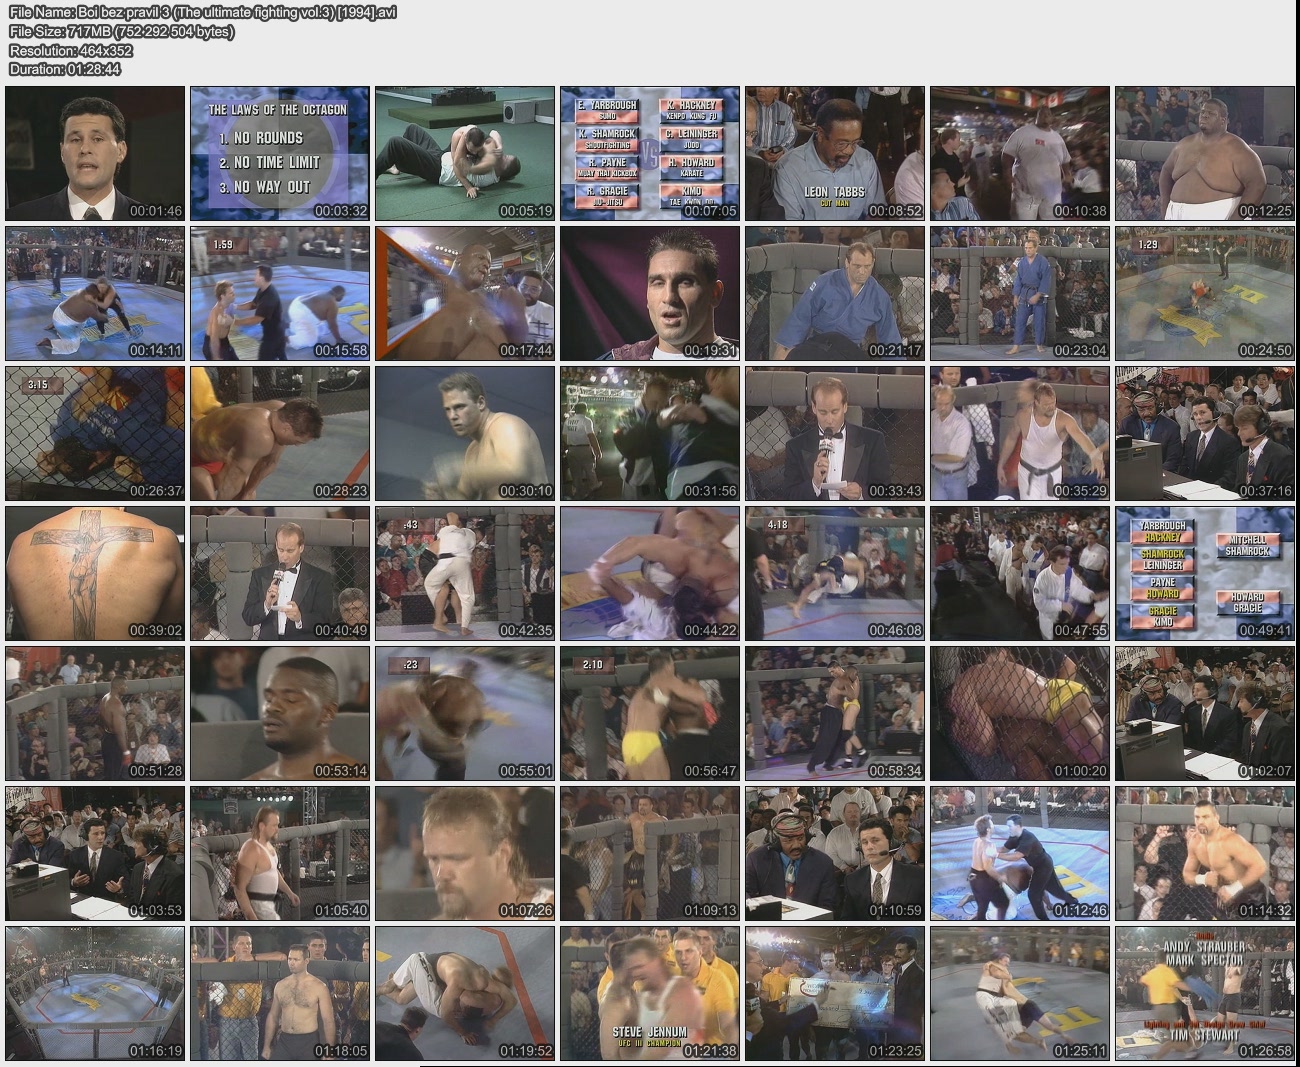Select the interview close-up thumbnail at 00:19:31
1300x1067 pixels.
click(x=649, y=293)
